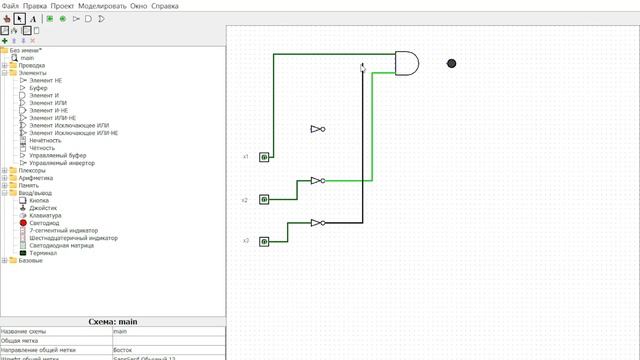Image resolution: width=640 pixels, height=360 pixels.
Task: Show the project toolbox view
Action: tap(4, 31)
